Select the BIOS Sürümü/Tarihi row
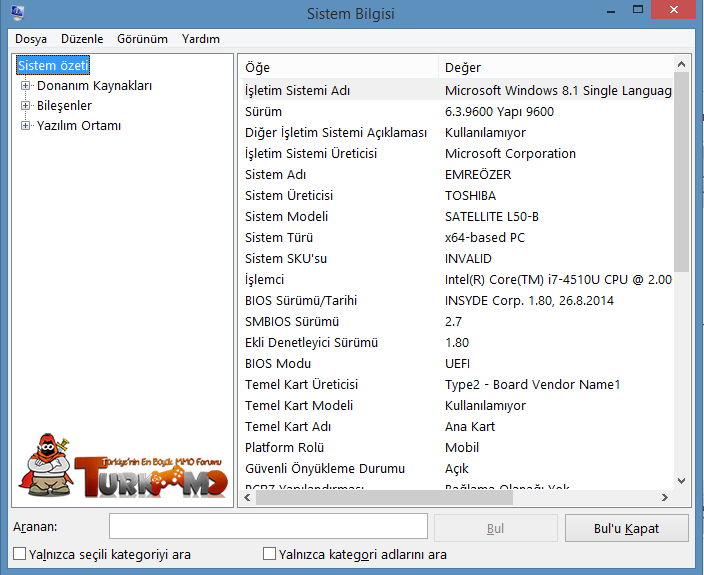Image resolution: width=704 pixels, height=575 pixels. pyautogui.click(x=456, y=301)
